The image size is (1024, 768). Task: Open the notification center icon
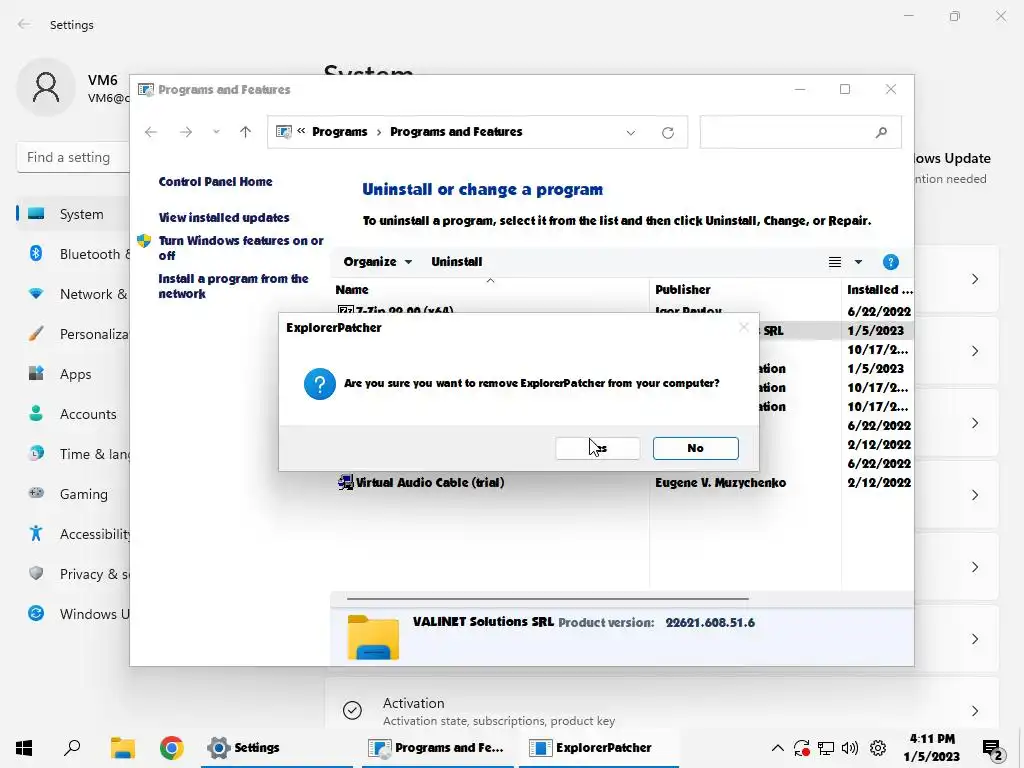(992, 749)
